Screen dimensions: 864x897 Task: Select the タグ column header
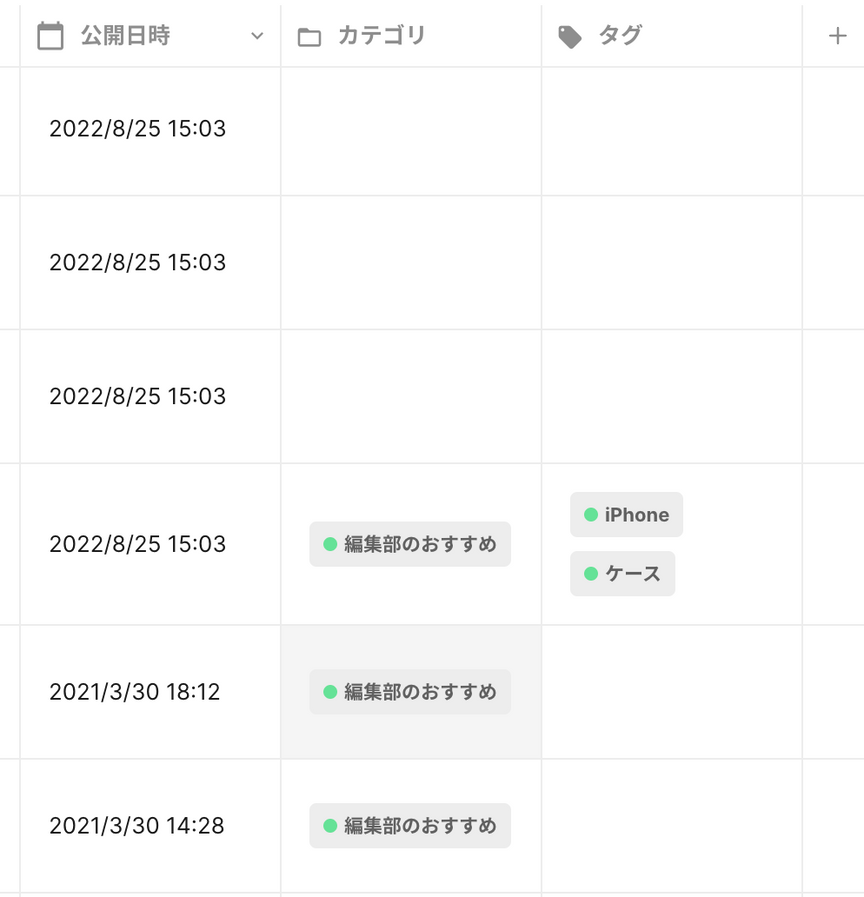tap(672, 35)
